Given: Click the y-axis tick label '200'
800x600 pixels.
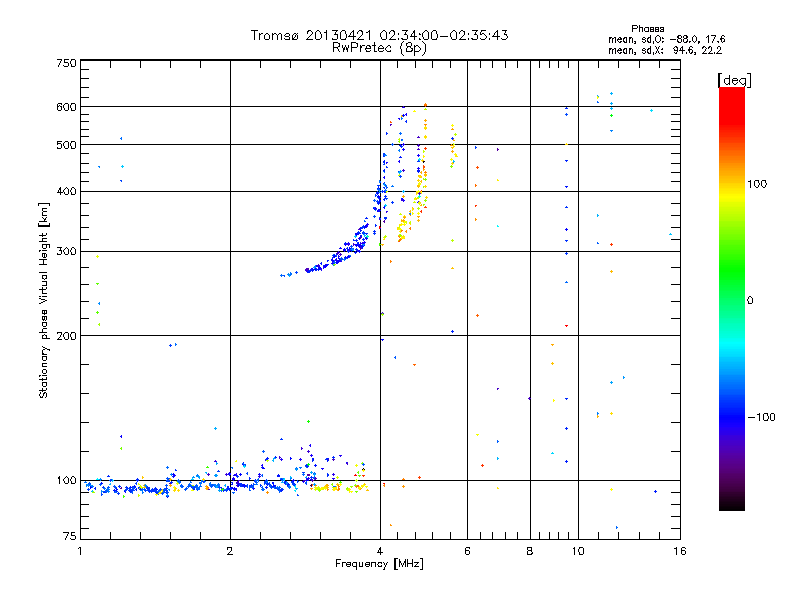Looking at the screenshot, I should click(66, 336).
